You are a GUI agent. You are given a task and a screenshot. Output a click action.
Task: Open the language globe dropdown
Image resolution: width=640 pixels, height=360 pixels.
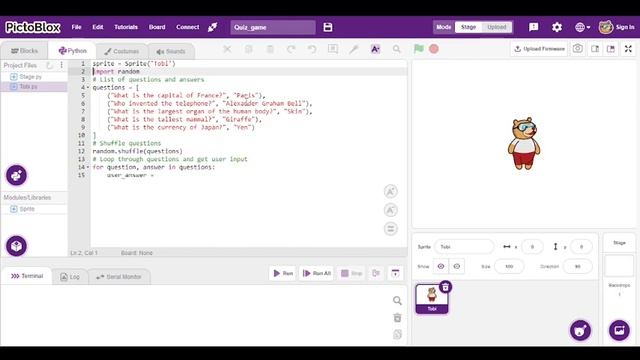(x=582, y=27)
